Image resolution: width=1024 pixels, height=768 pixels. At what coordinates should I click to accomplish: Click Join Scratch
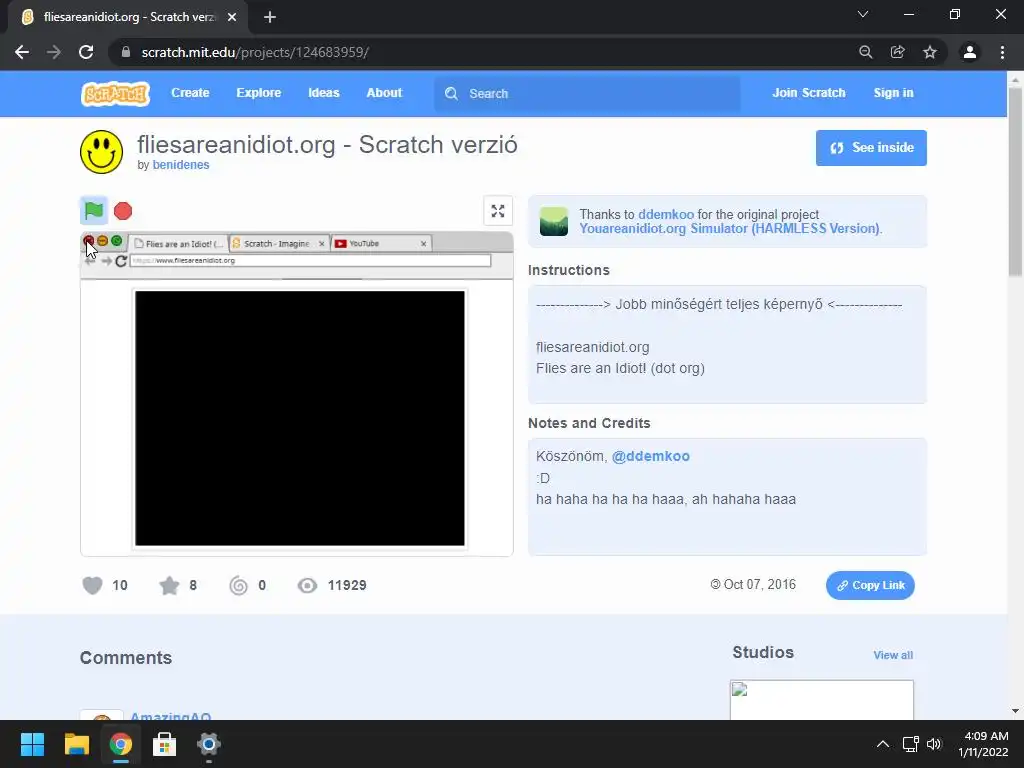click(808, 93)
